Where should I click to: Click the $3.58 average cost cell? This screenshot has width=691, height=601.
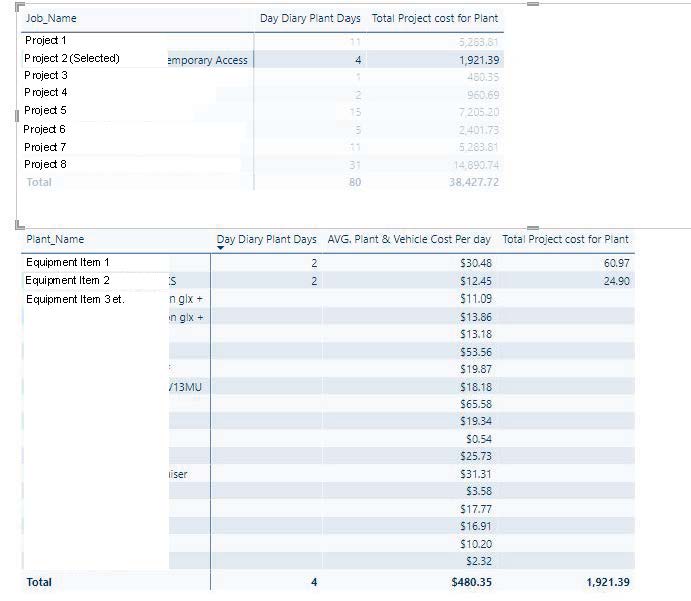(x=479, y=491)
